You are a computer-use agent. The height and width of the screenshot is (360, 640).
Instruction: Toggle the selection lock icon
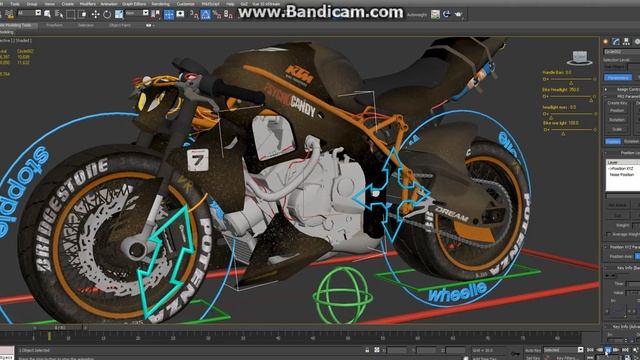pyautogui.click(x=367, y=350)
